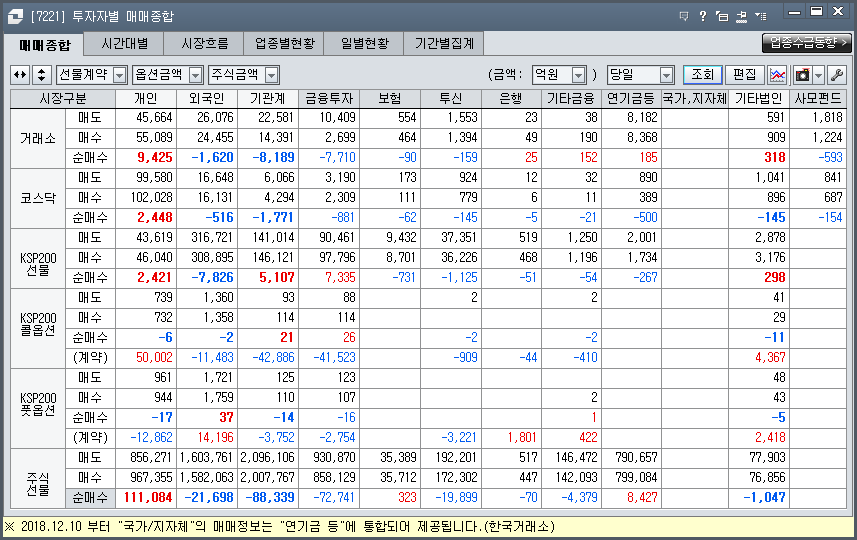
Task: Click the 기타법인 column header
Action: [759, 98]
